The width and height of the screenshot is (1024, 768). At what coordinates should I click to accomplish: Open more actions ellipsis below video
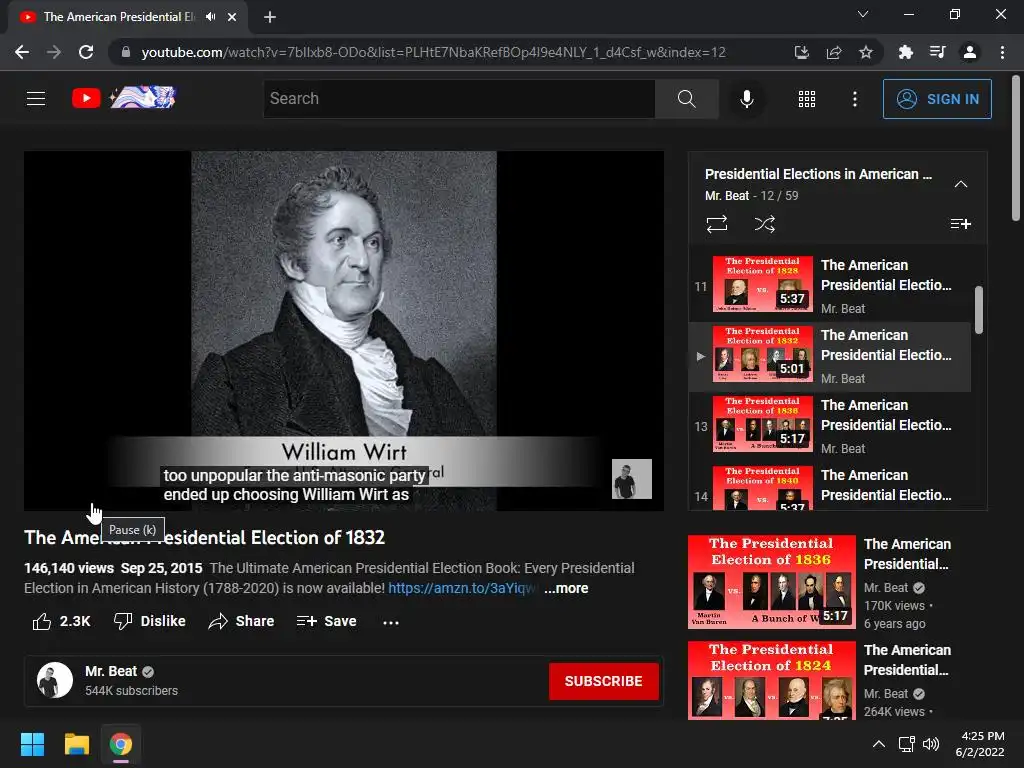point(391,622)
